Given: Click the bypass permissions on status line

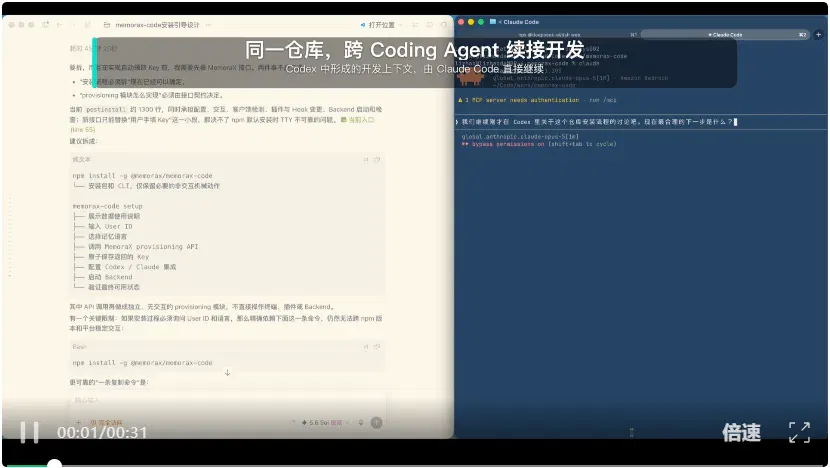Looking at the screenshot, I should 539,144.
